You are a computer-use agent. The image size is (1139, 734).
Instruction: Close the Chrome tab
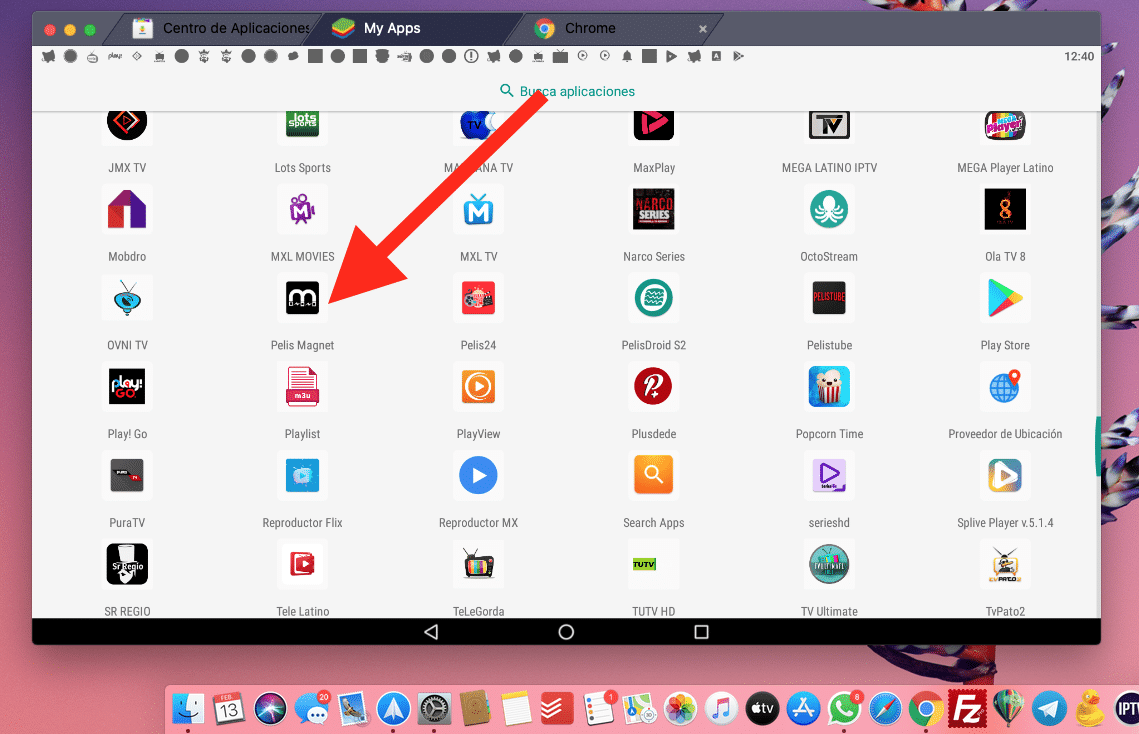702,29
